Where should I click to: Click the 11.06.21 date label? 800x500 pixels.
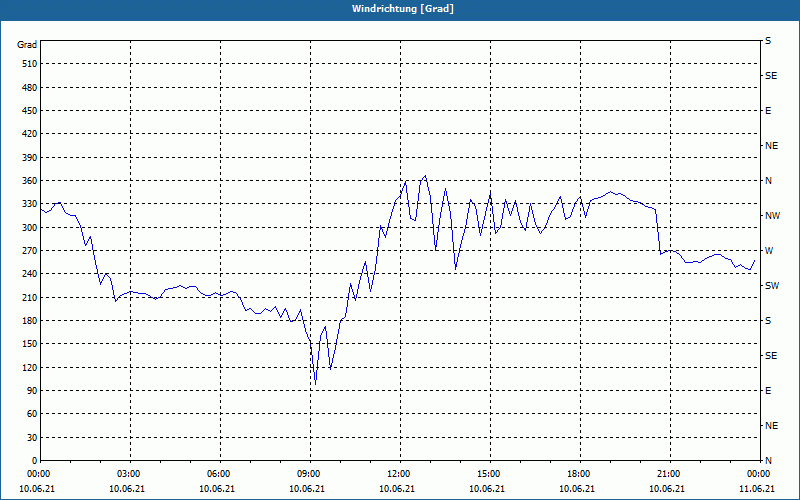point(757,489)
